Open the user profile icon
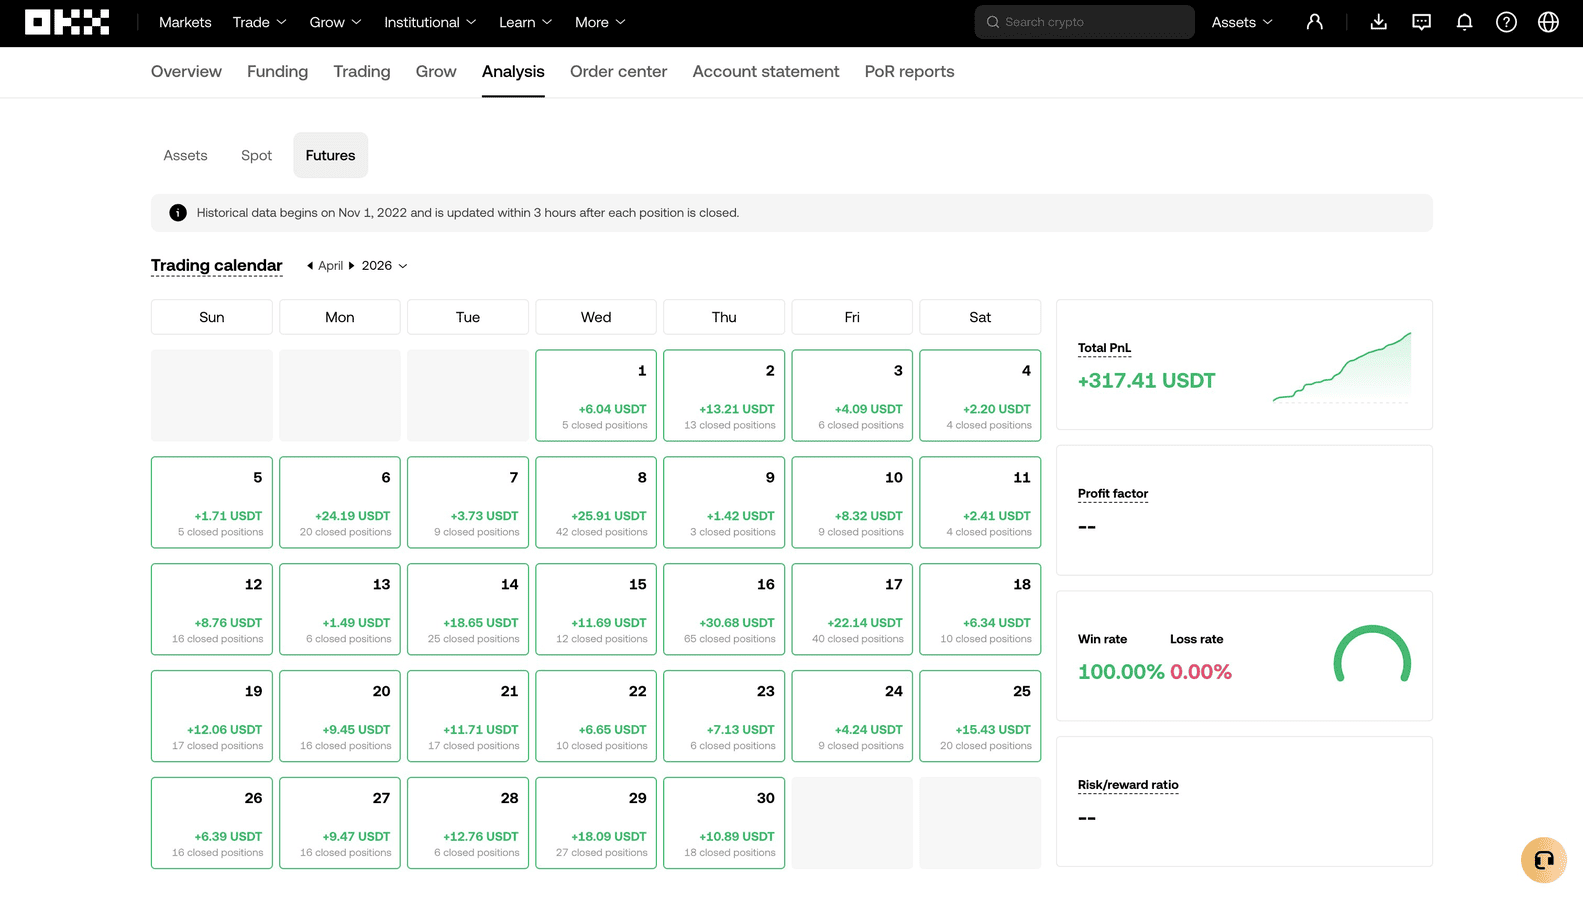 point(1315,22)
